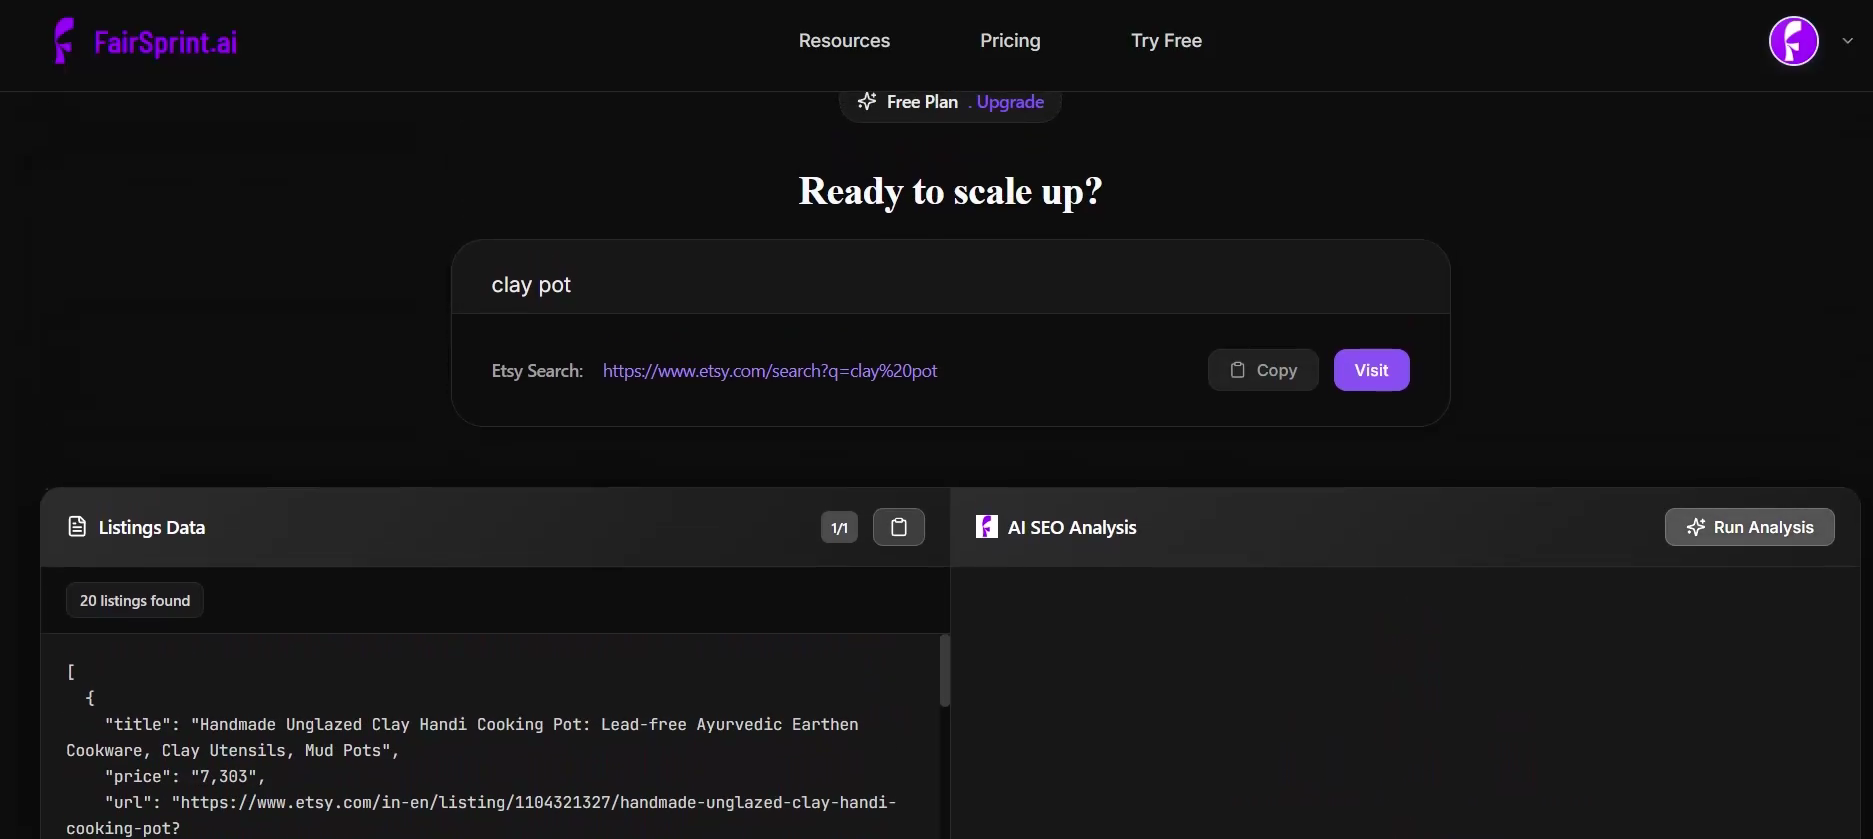
Task: Click the 20 listings found badge
Action: point(135,600)
